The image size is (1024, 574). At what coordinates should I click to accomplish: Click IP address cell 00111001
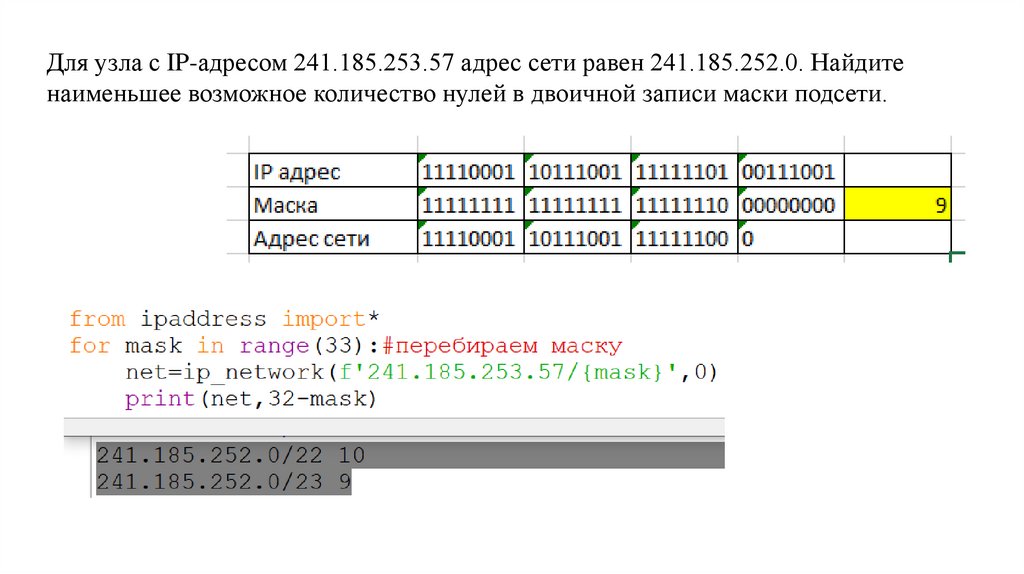[790, 171]
